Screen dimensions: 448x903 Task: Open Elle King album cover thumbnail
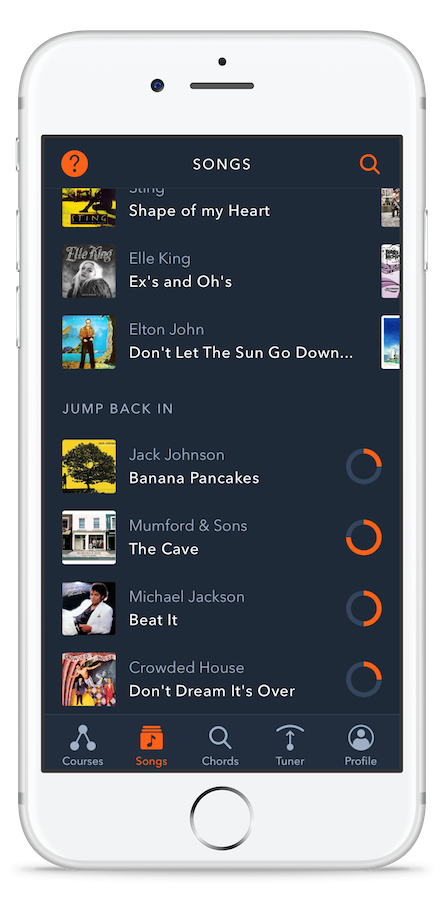(89, 271)
